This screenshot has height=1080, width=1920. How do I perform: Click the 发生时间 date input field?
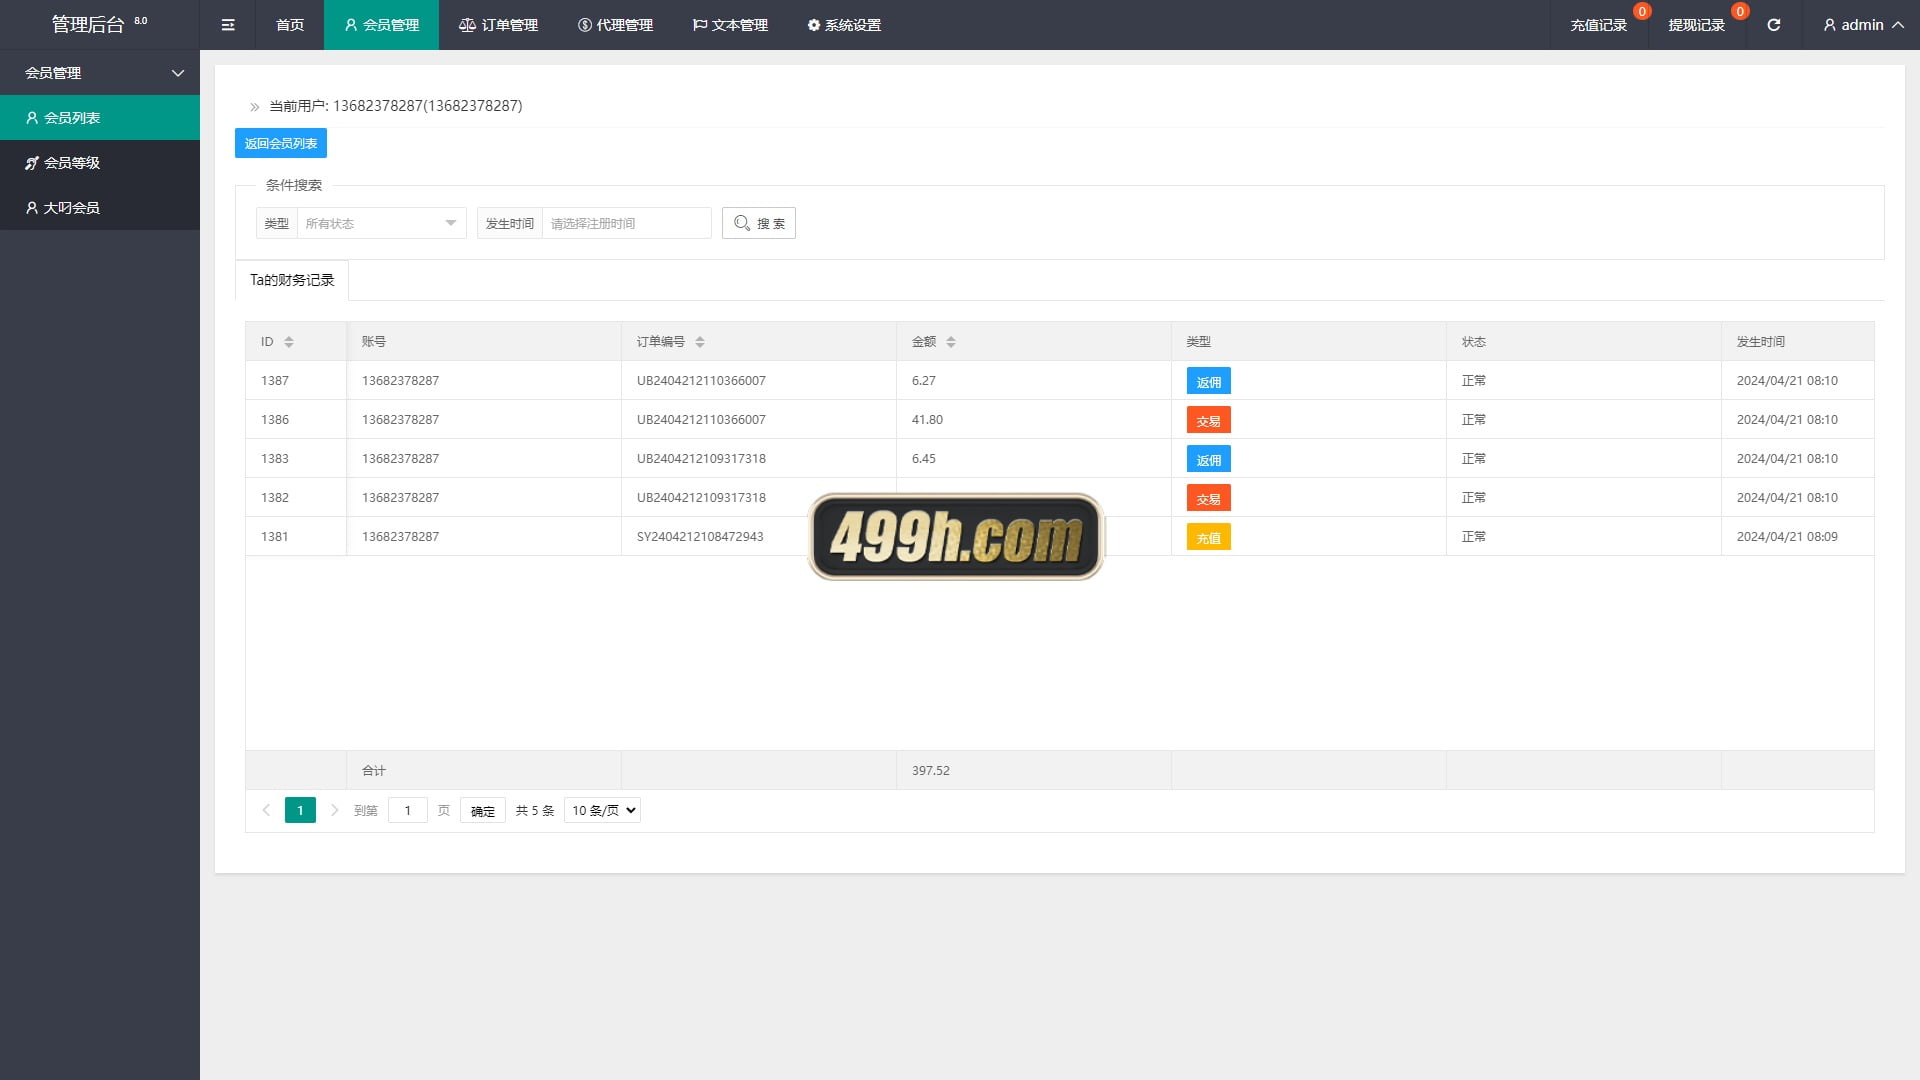coord(626,223)
